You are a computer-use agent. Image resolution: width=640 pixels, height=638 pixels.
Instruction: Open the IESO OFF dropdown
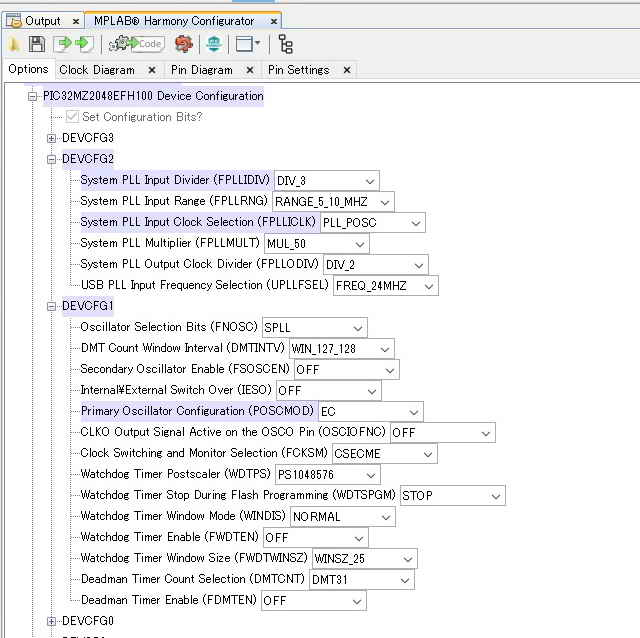329,391
